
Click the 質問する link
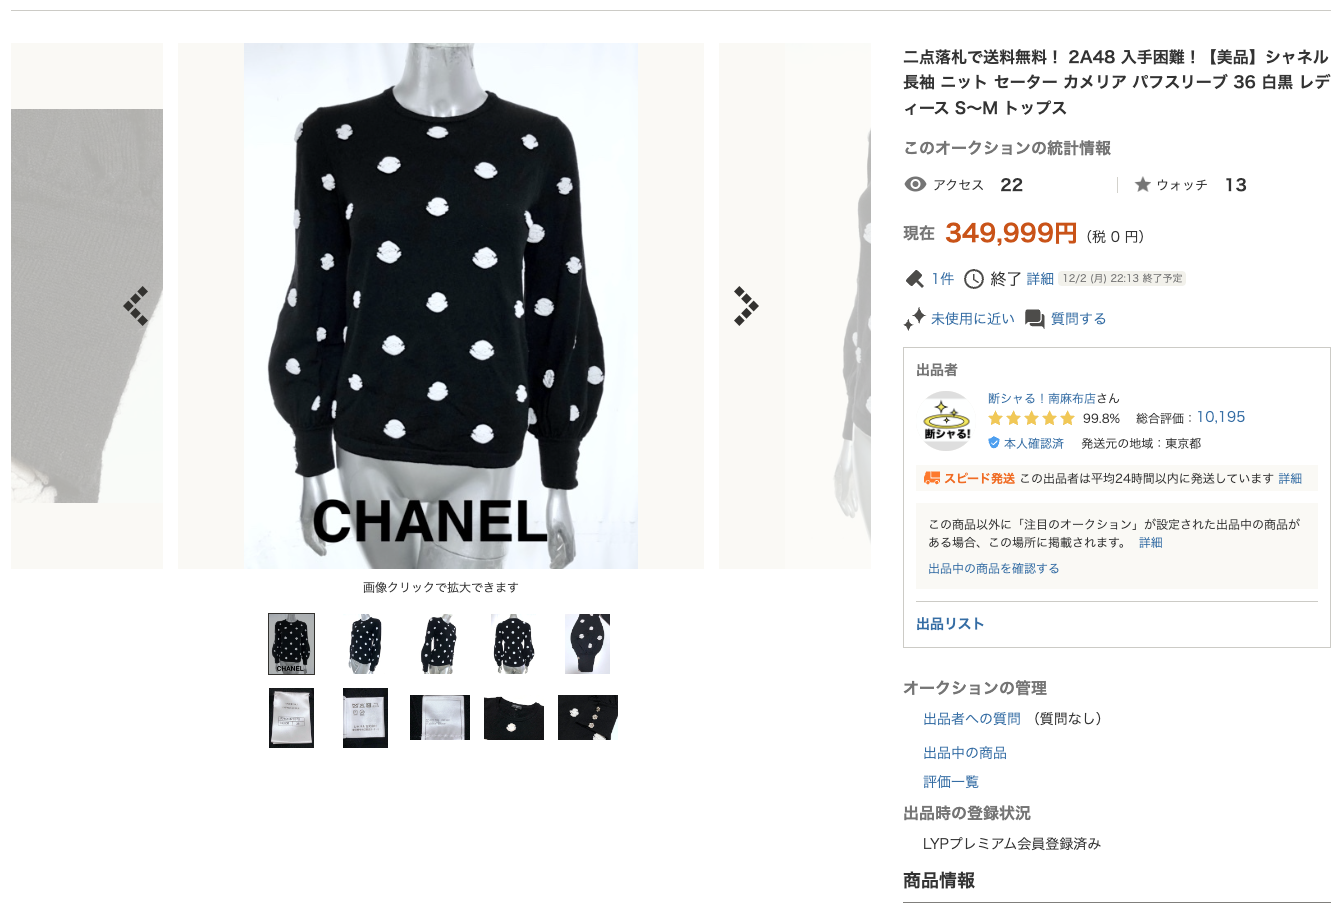1078,319
